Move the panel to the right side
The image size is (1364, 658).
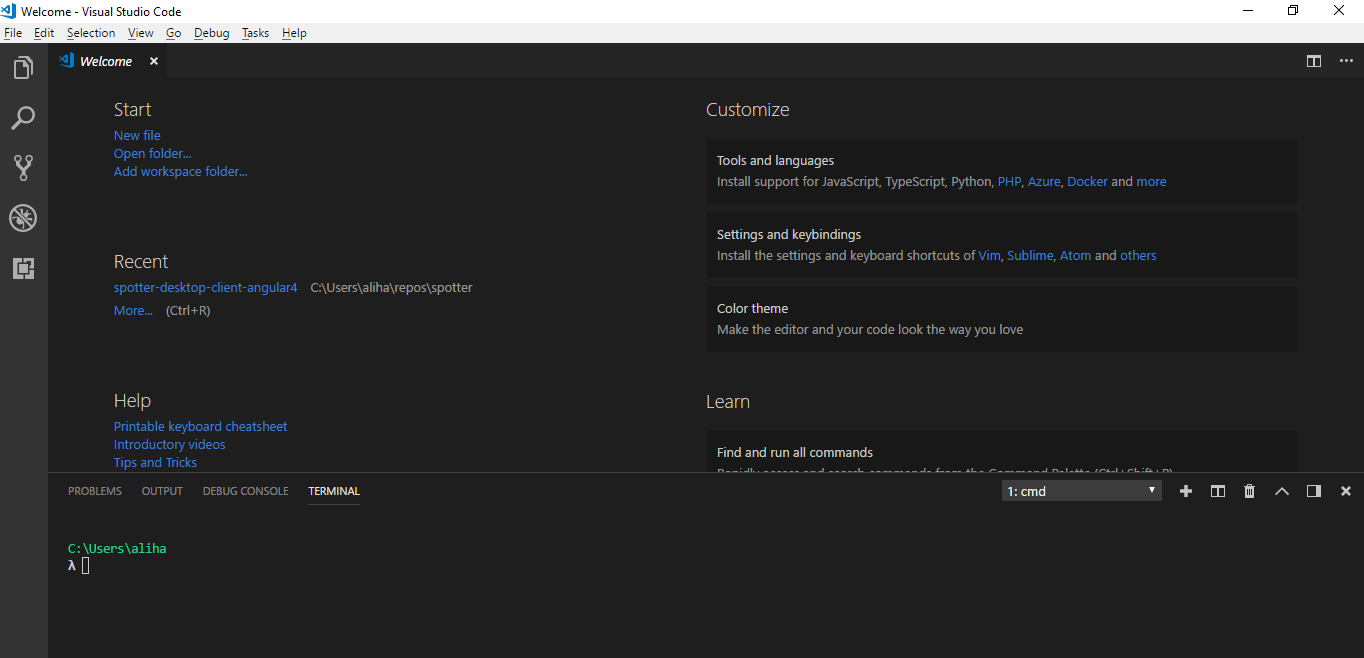1314,491
